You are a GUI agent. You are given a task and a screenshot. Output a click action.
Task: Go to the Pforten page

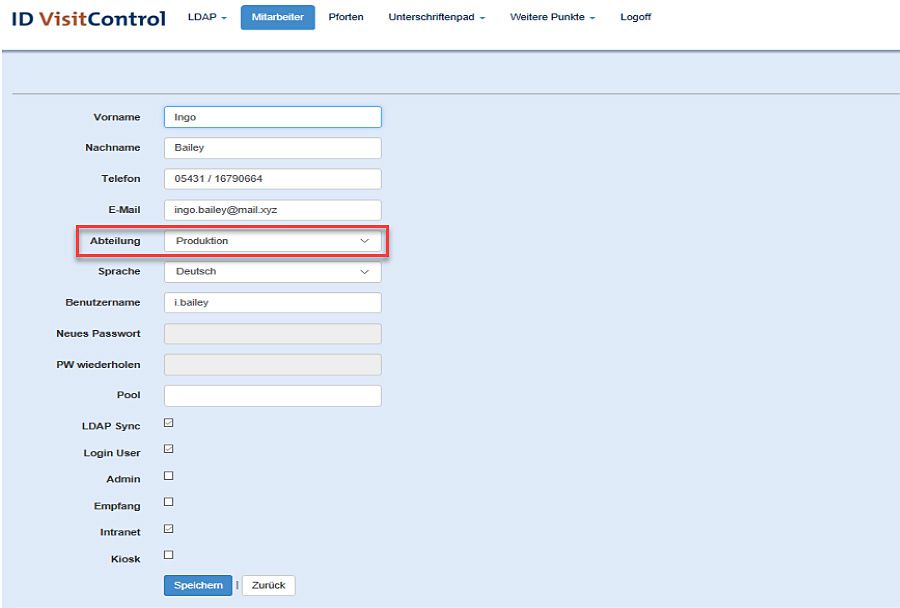click(x=346, y=18)
